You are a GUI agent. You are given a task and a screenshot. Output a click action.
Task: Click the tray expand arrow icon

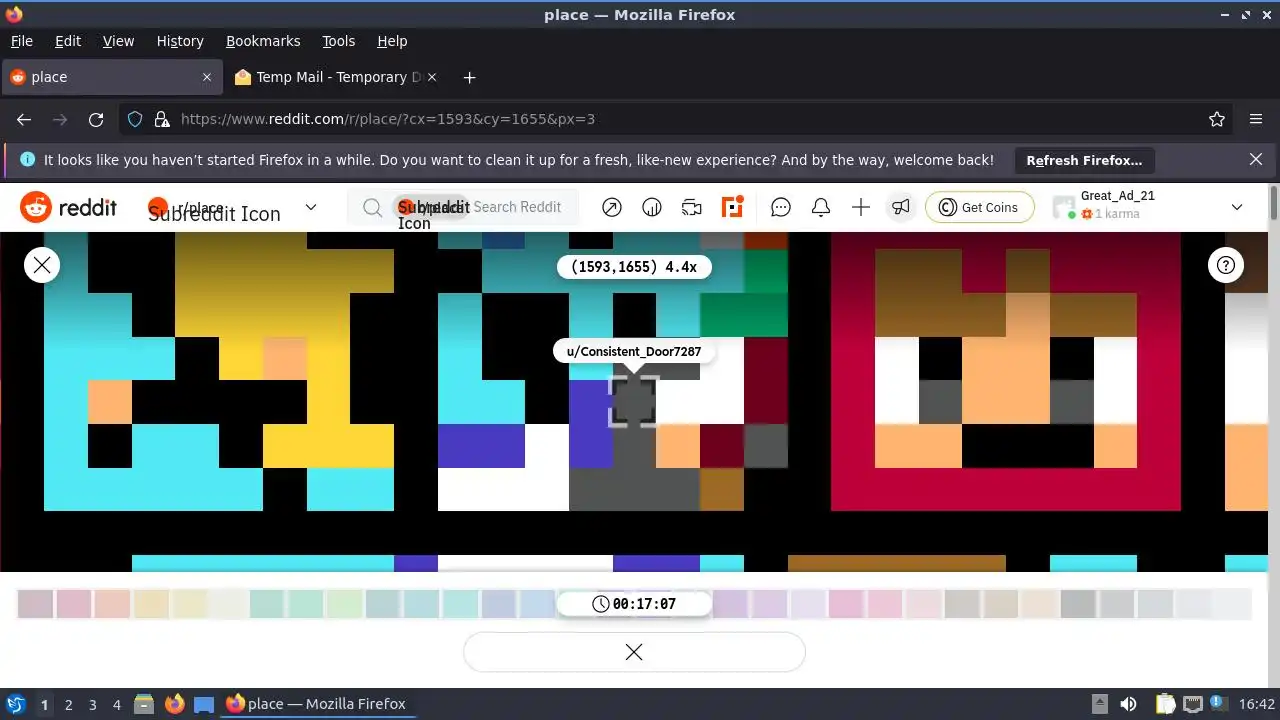click(x=1099, y=704)
